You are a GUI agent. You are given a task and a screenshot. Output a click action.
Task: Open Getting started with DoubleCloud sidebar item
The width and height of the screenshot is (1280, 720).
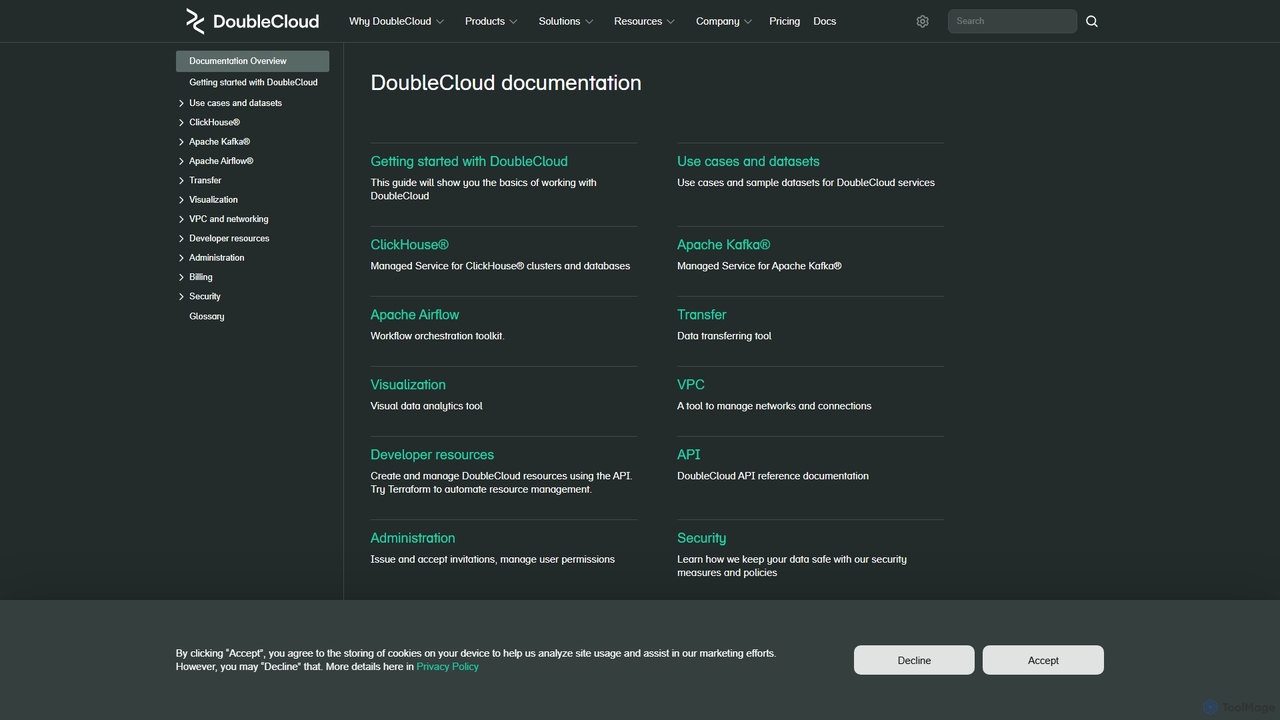tap(253, 82)
